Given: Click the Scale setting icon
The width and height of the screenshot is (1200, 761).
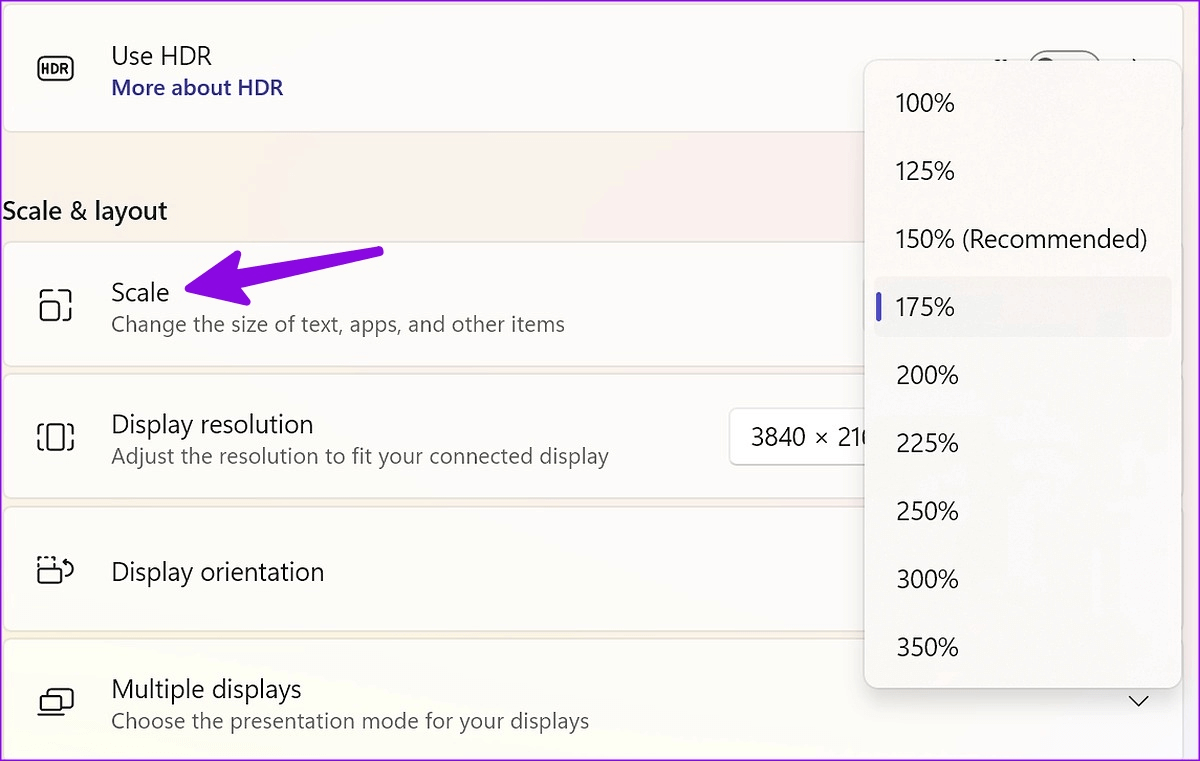Looking at the screenshot, I should coord(55,304).
